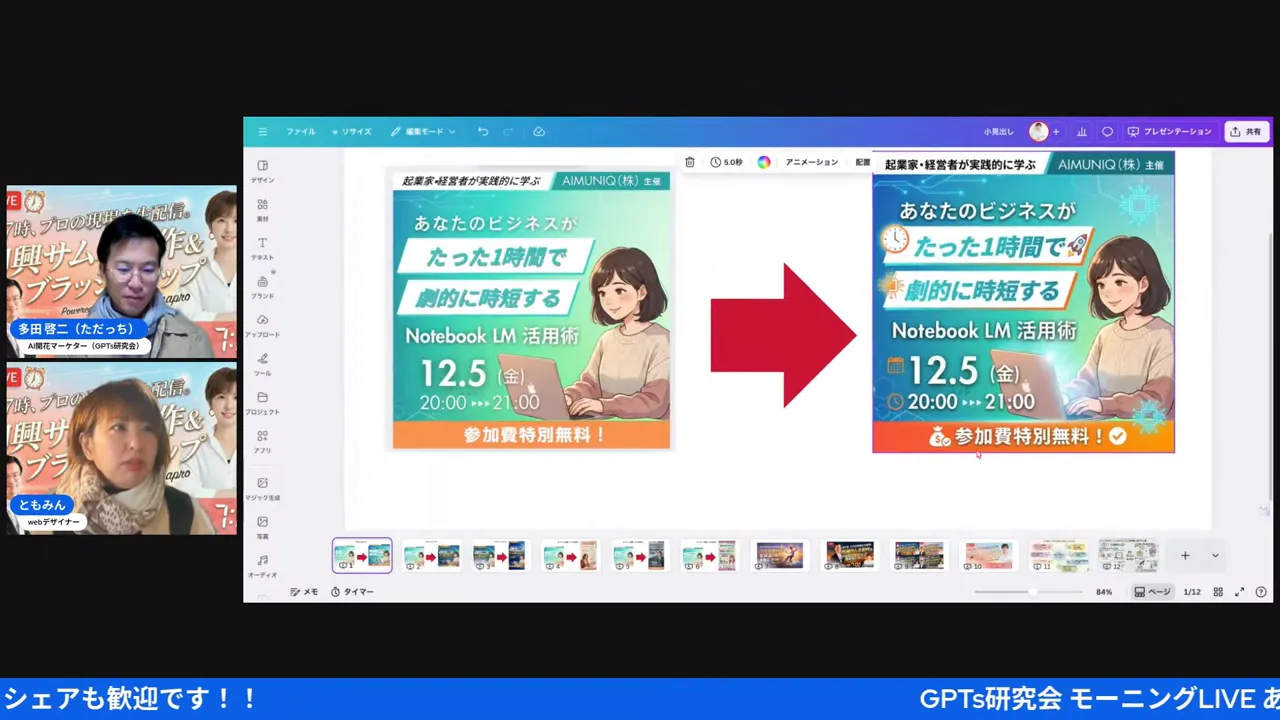This screenshot has width=1280, height=720.
Task: Select the テキスト (Text) tool
Action: pyautogui.click(x=262, y=249)
